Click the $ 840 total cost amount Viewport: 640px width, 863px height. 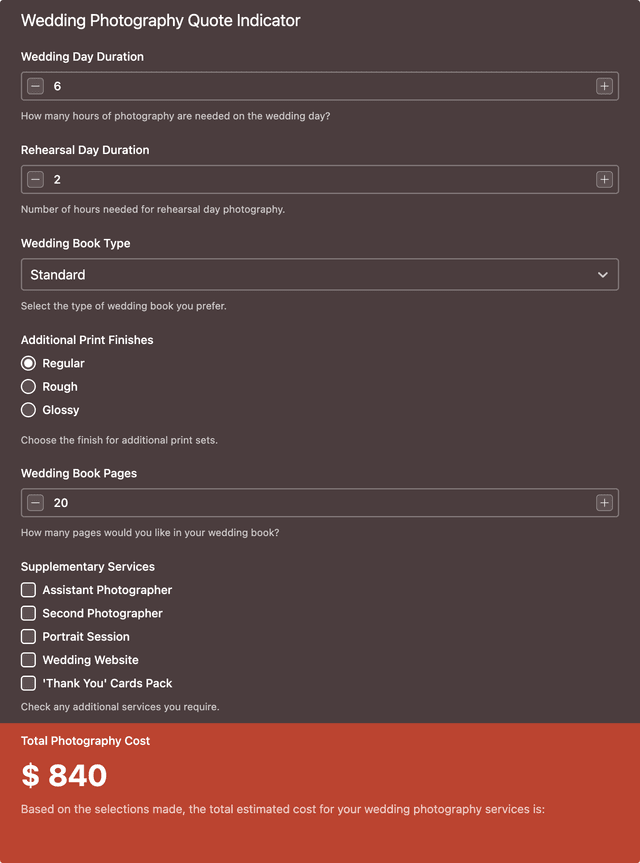pos(64,775)
